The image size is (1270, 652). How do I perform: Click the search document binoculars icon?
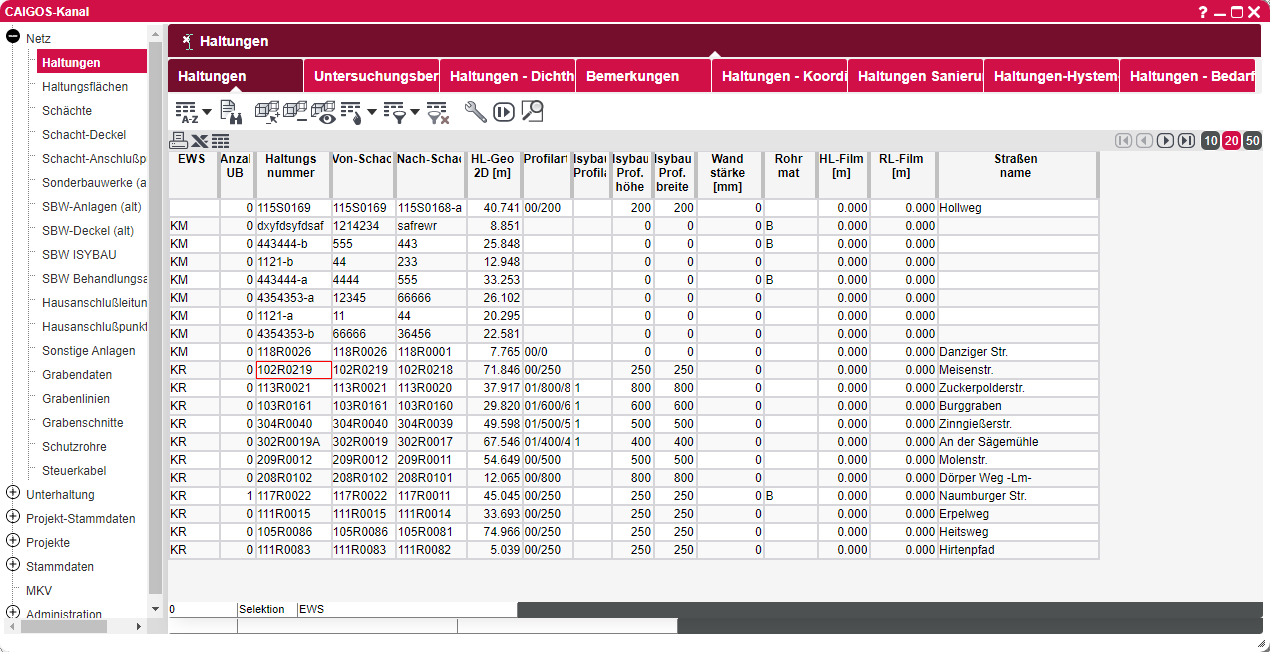tap(231, 112)
